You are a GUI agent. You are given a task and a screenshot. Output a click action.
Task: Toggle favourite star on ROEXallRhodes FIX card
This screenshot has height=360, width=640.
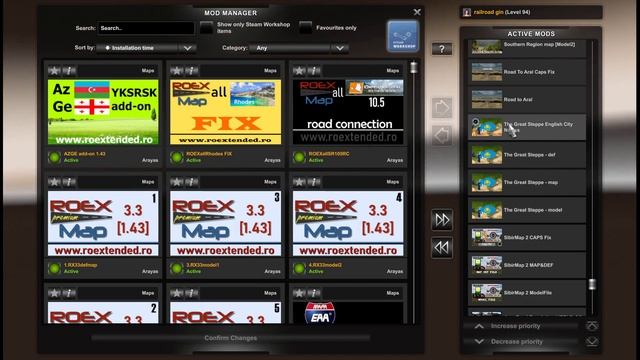177,71
